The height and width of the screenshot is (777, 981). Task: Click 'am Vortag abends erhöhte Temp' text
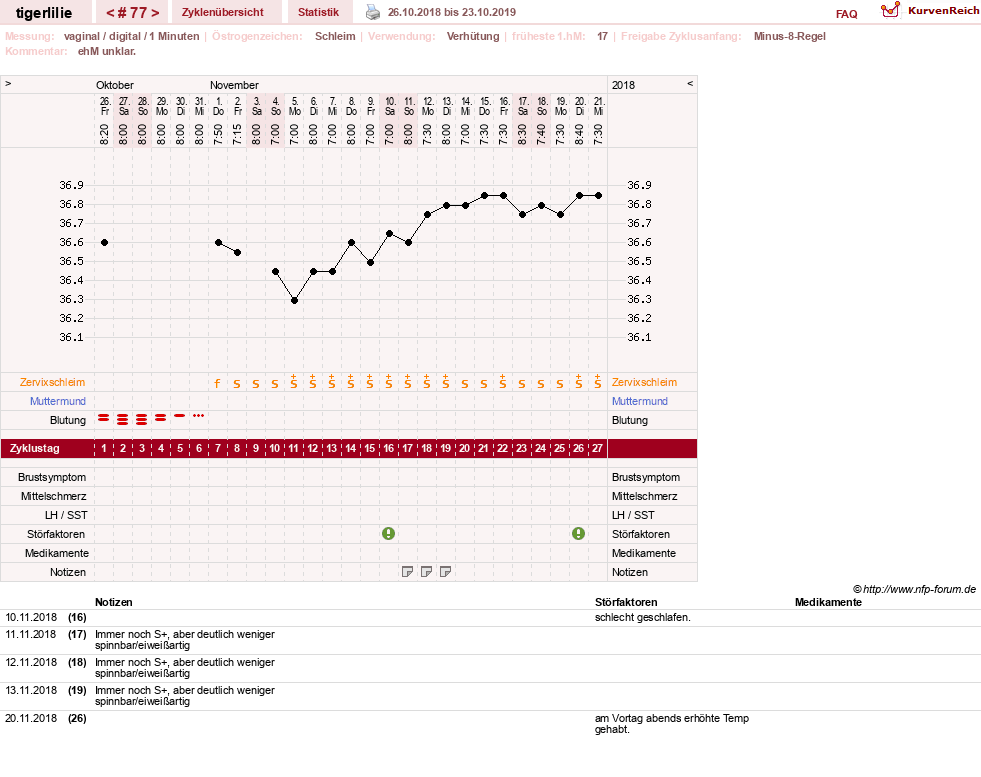point(671,718)
